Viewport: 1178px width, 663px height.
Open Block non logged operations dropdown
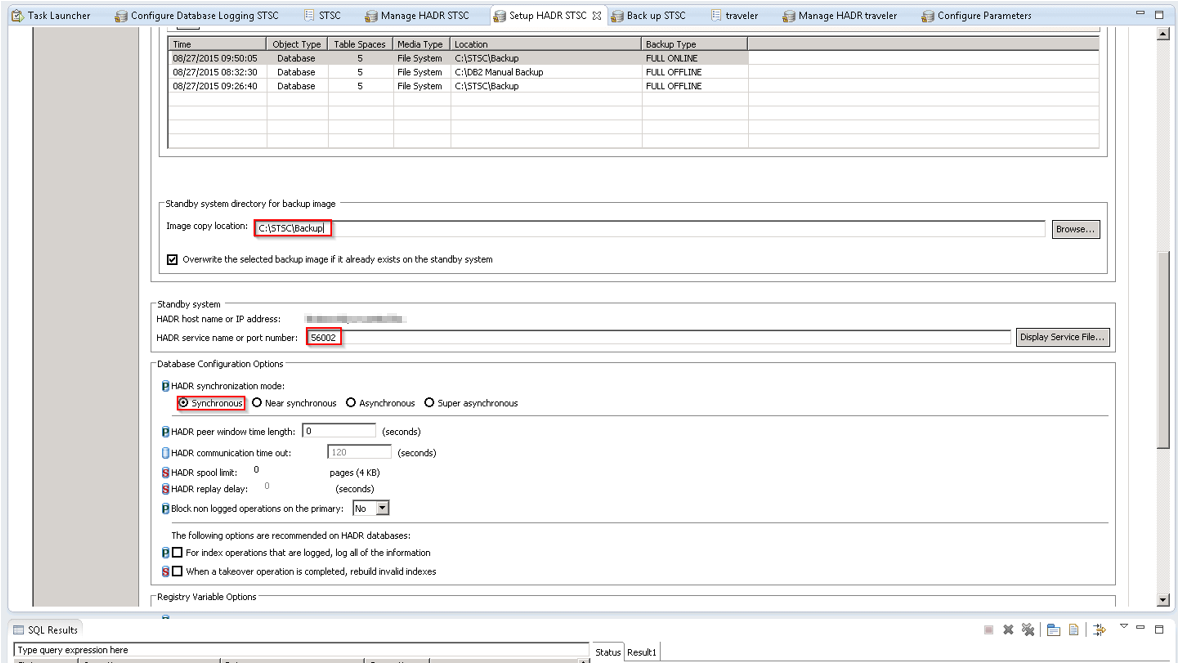(380, 508)
